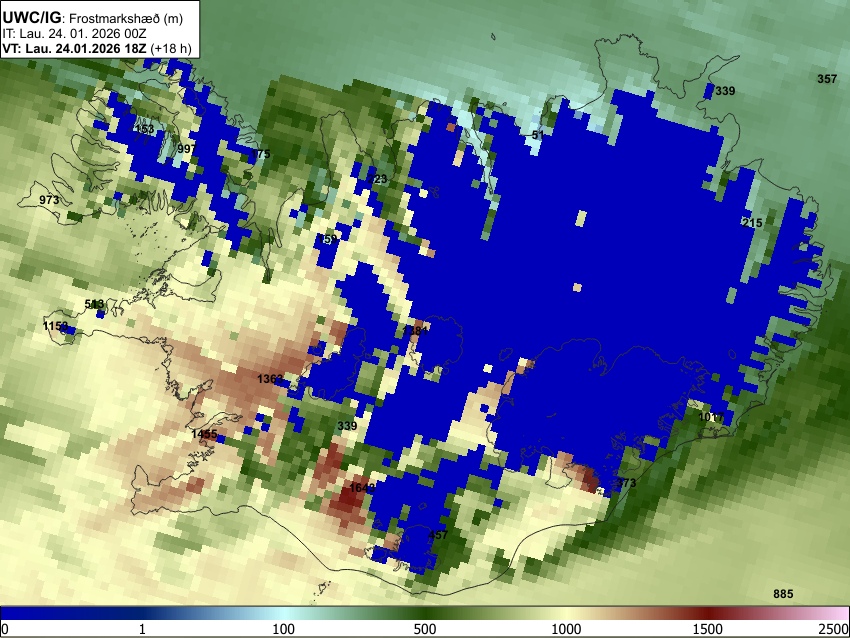Click the legend label 1000
Viewport: 850px width, 638px height.
coord(566,629)
